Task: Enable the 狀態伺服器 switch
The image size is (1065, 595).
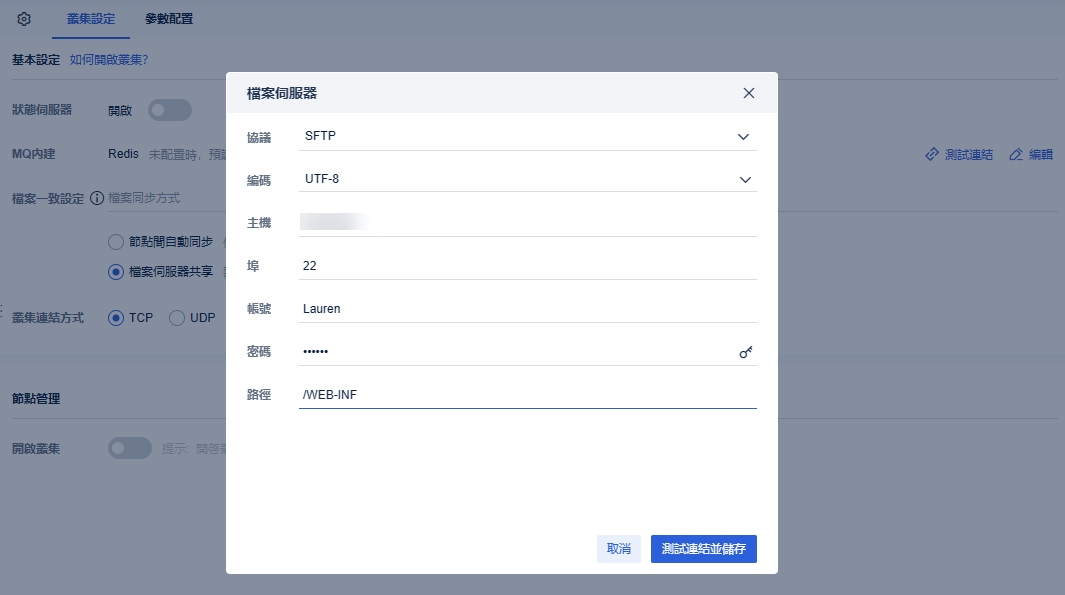Action: point(169,110)
